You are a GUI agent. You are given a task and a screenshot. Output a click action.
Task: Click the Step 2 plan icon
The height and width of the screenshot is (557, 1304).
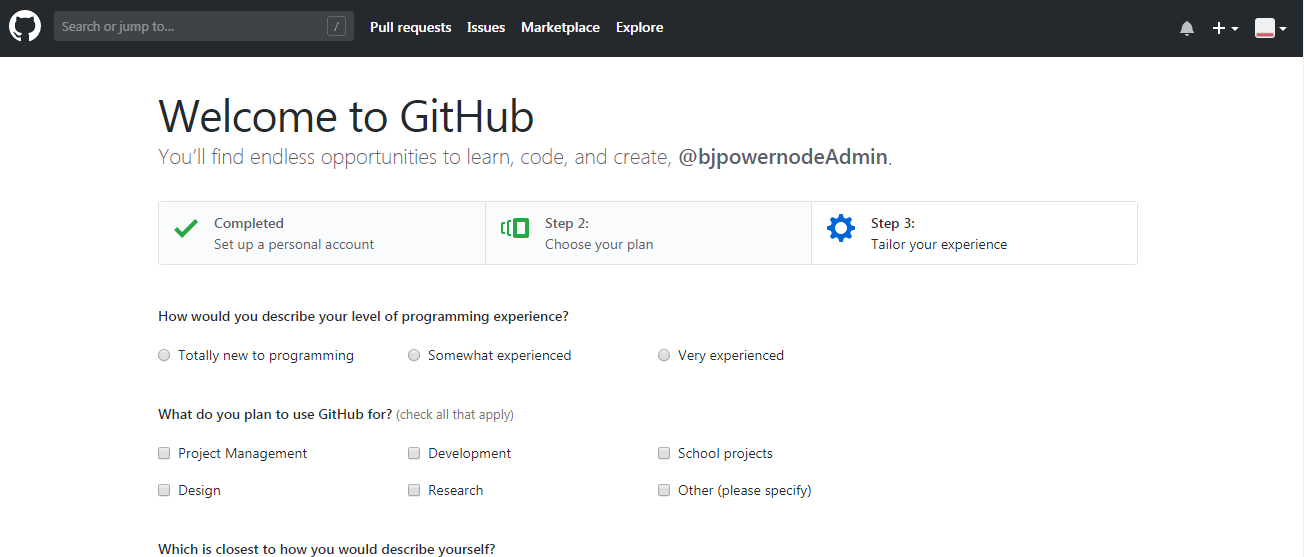pyautogui.click(x=514, y=229)
